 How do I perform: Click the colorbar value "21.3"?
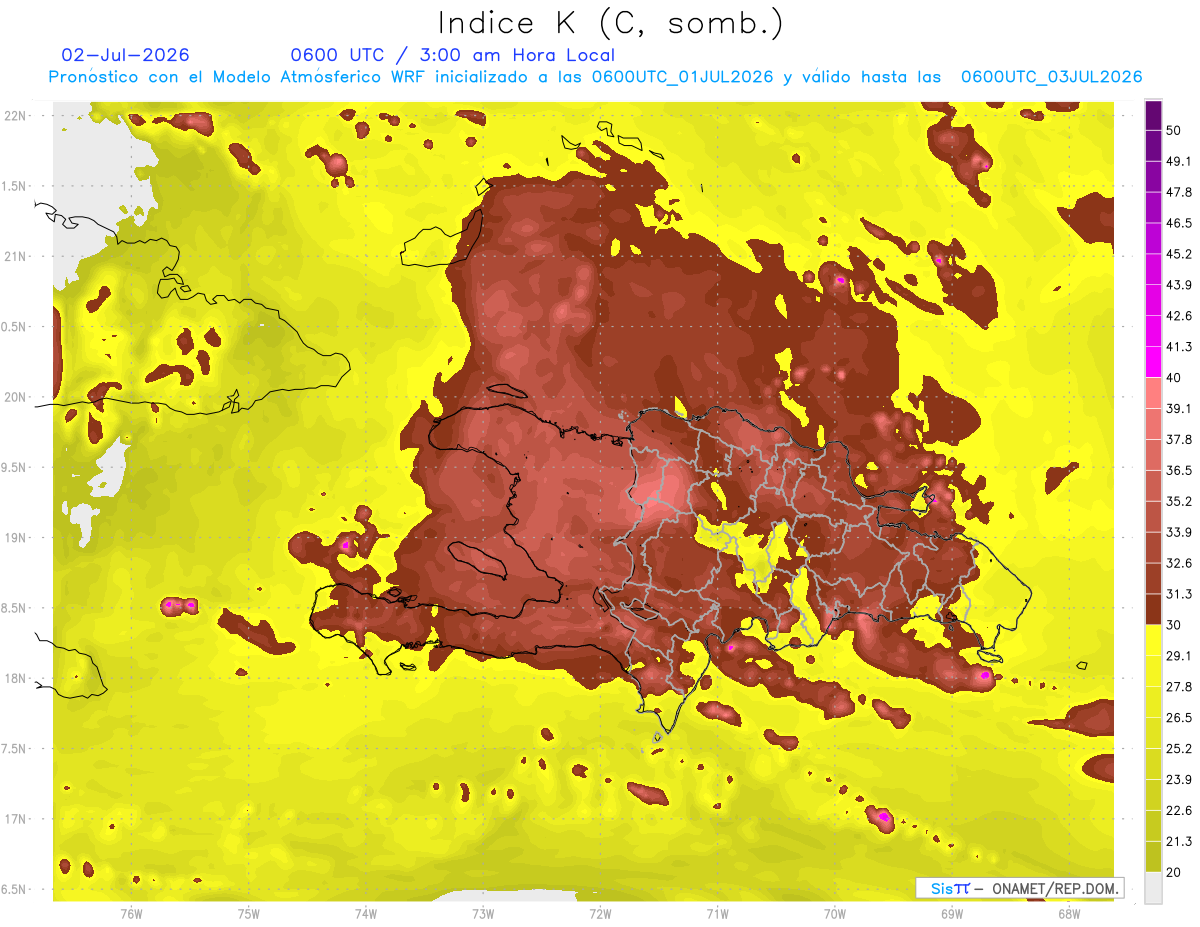click(1178, 841)
